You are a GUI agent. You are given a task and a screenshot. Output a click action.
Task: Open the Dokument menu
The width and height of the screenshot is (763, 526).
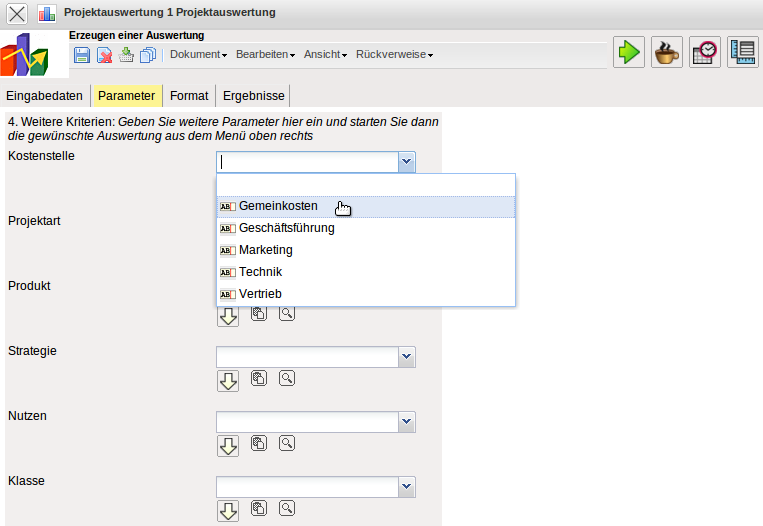point(198,55)
